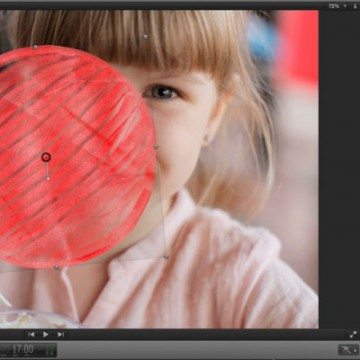
Task: Click the small arrow right of 72%
Action: click(x=345, y=6)
